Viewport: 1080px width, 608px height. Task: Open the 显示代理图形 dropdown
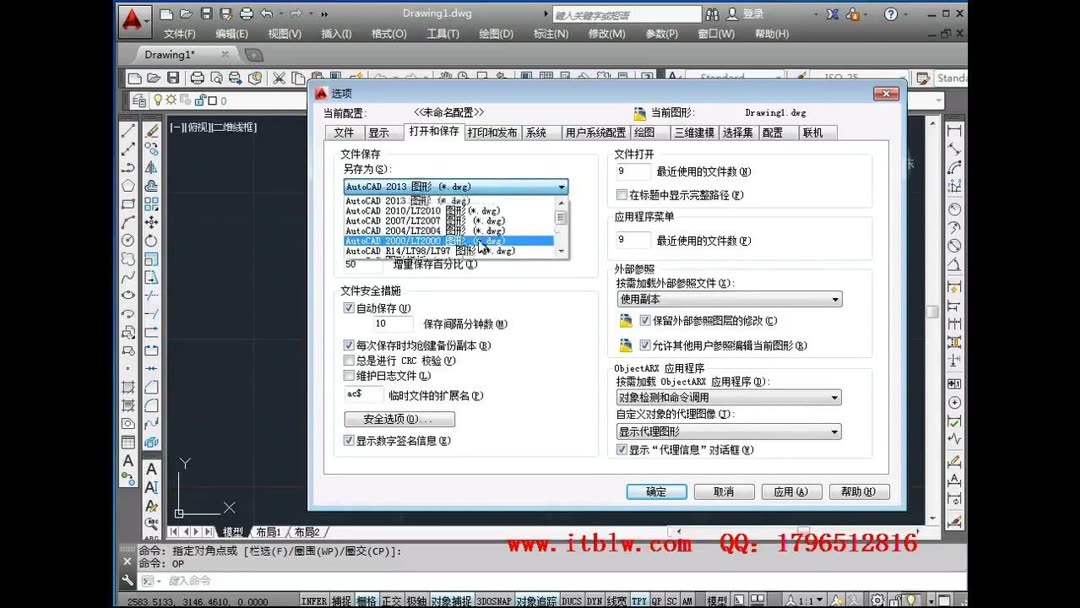728,431
